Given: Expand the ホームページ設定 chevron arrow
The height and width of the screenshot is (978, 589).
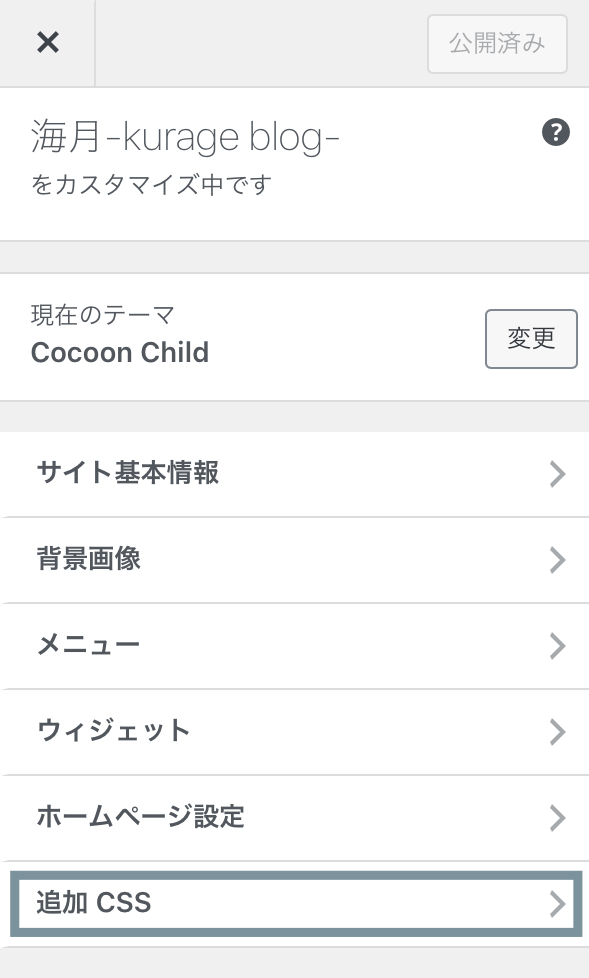Looking at the screenshot, I should [557, 818].
